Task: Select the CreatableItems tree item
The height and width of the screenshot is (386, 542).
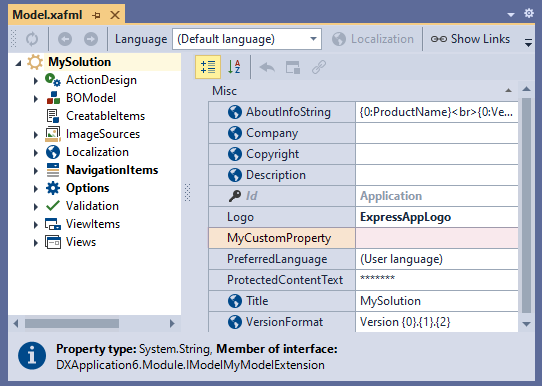Action: (105, 116)
